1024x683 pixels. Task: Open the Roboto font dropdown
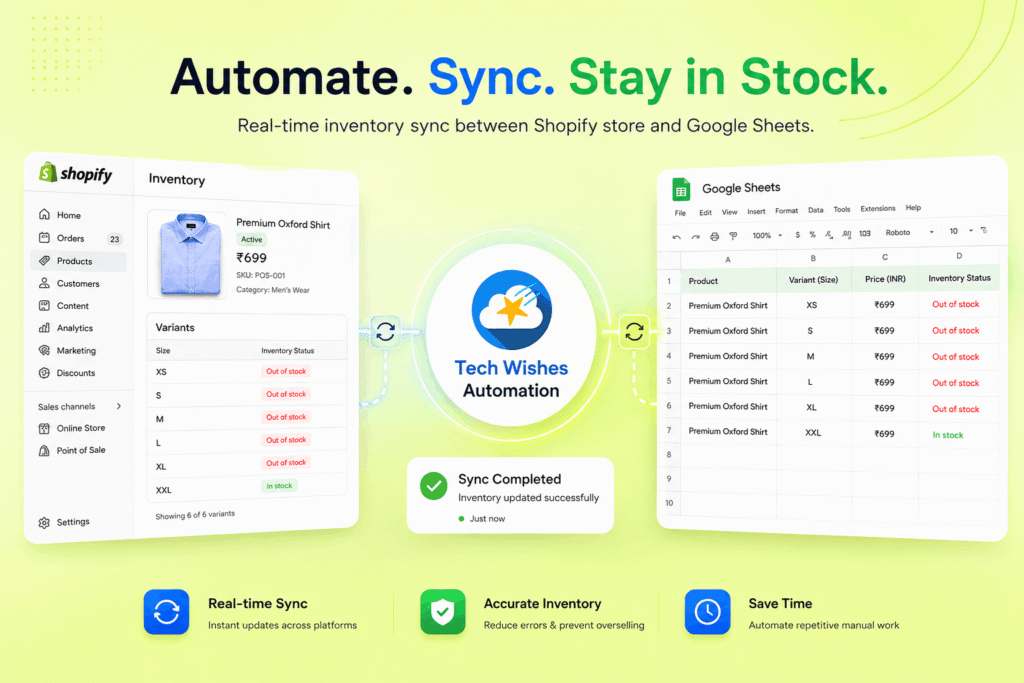coord(909,232)
